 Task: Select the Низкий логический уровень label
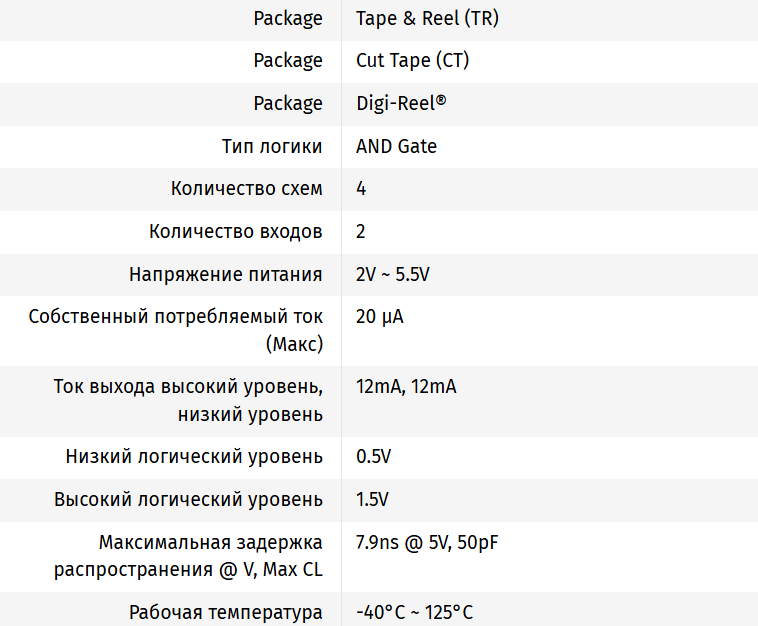click(194, 457)
